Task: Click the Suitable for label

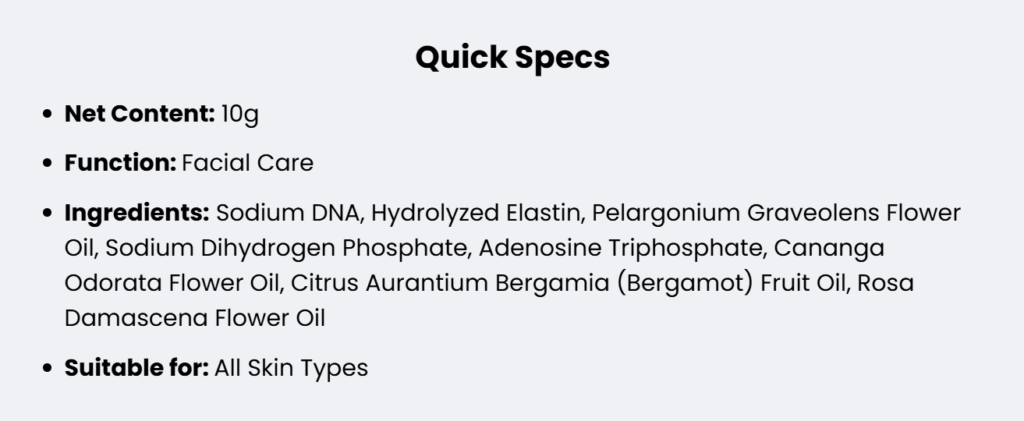Action: point(136,368)
